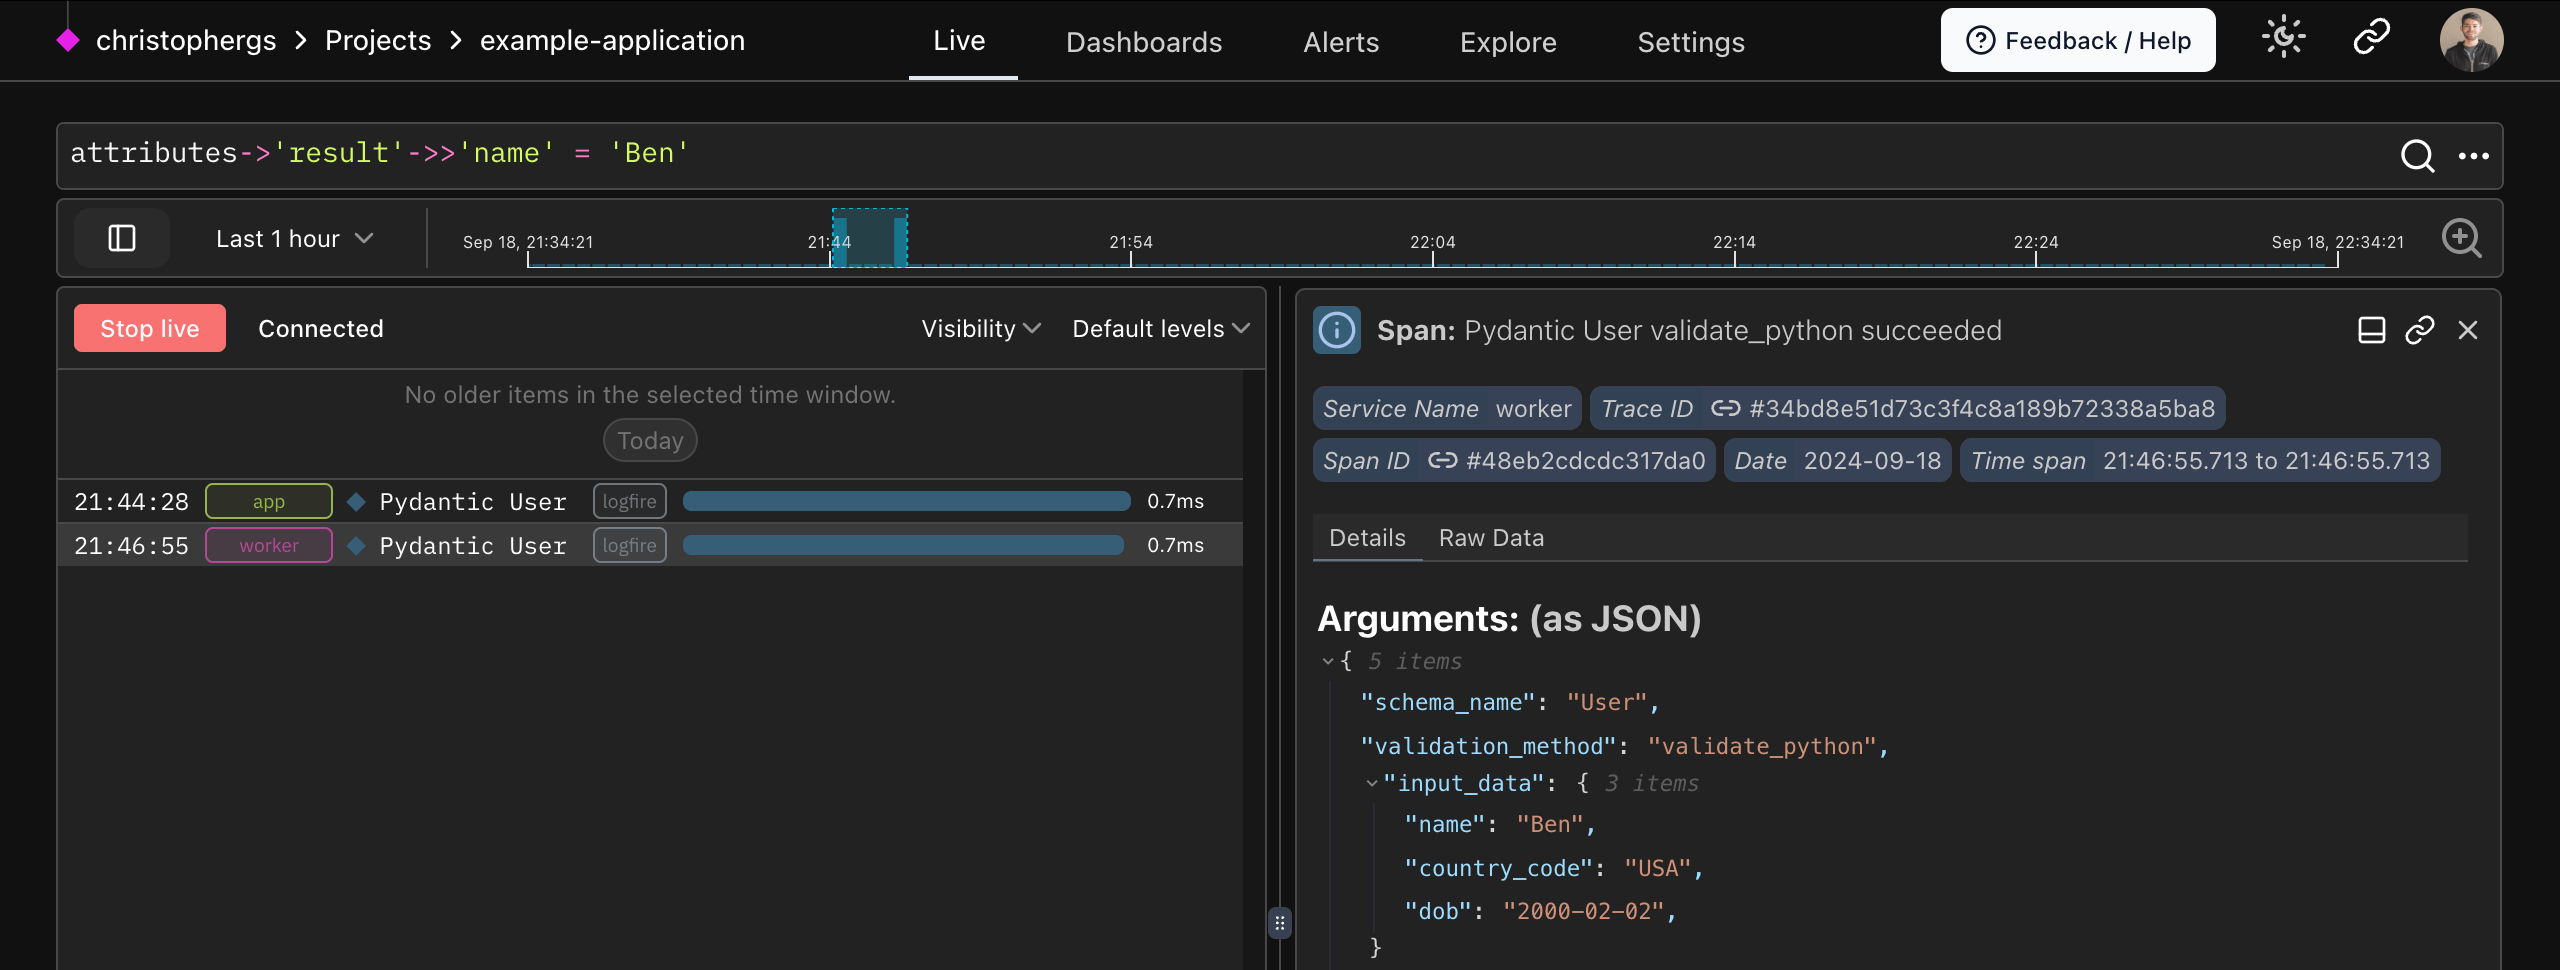Screen dimensions: 2560x970
Task: Copy the span link via the link icon
Action: (x=2420, y=329)
